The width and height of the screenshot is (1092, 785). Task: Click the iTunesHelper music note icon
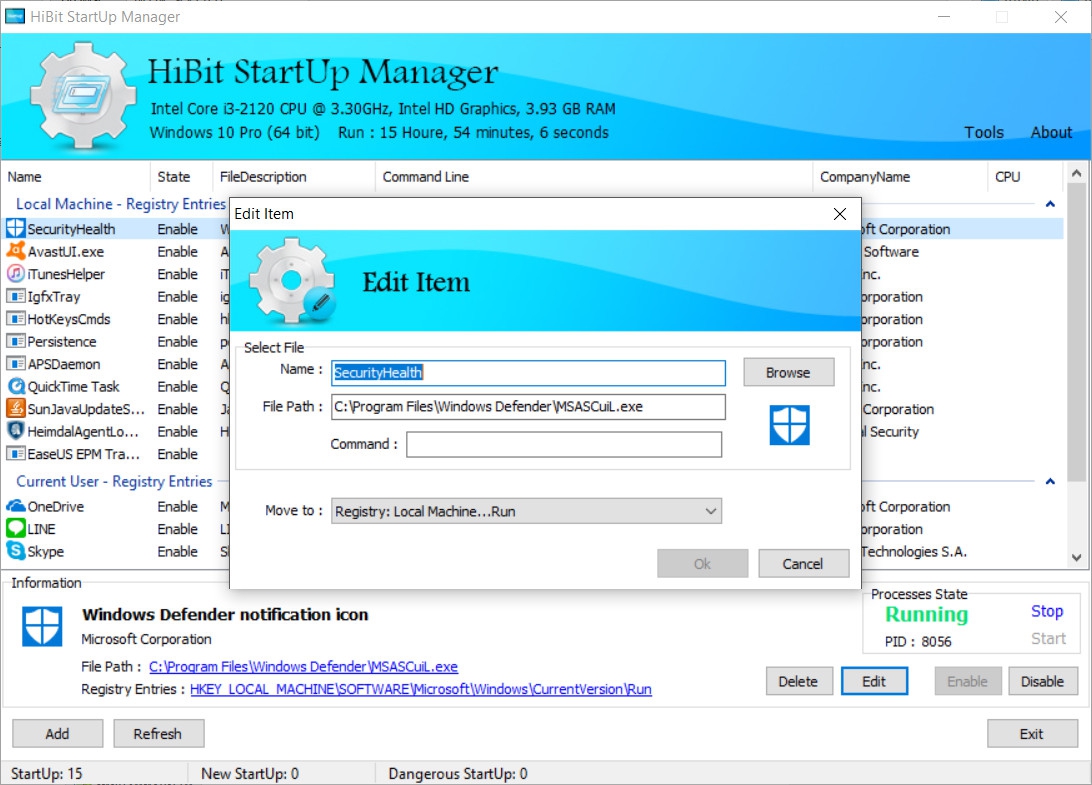click(x=15, y=274)
